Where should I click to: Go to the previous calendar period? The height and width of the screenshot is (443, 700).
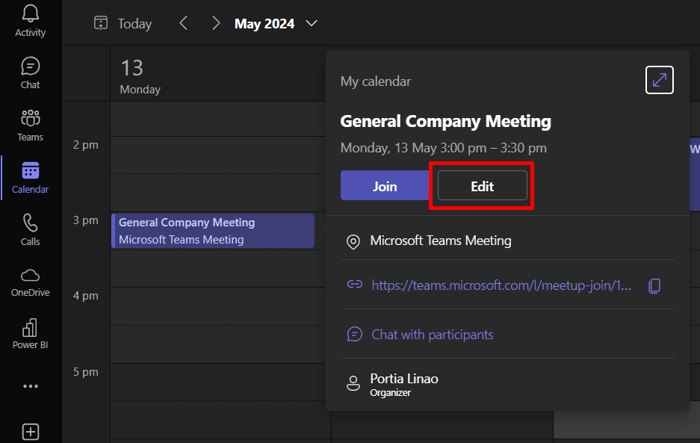point(183,23)
